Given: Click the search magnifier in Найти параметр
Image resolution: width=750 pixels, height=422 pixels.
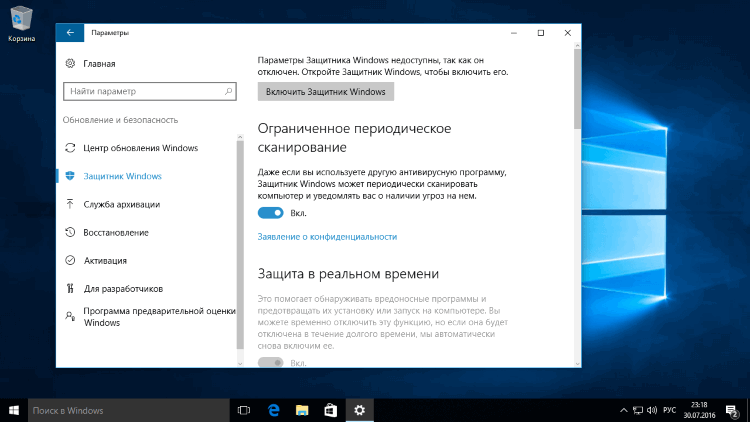Looking at the screenshot, I should click(x=229, y=91).
